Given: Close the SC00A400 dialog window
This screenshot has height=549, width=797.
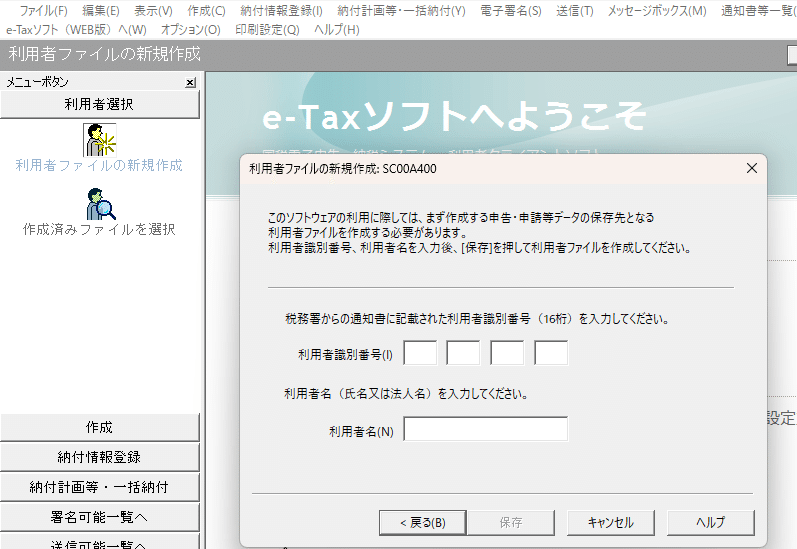Looking at the screenshot, I should [752, 168].
